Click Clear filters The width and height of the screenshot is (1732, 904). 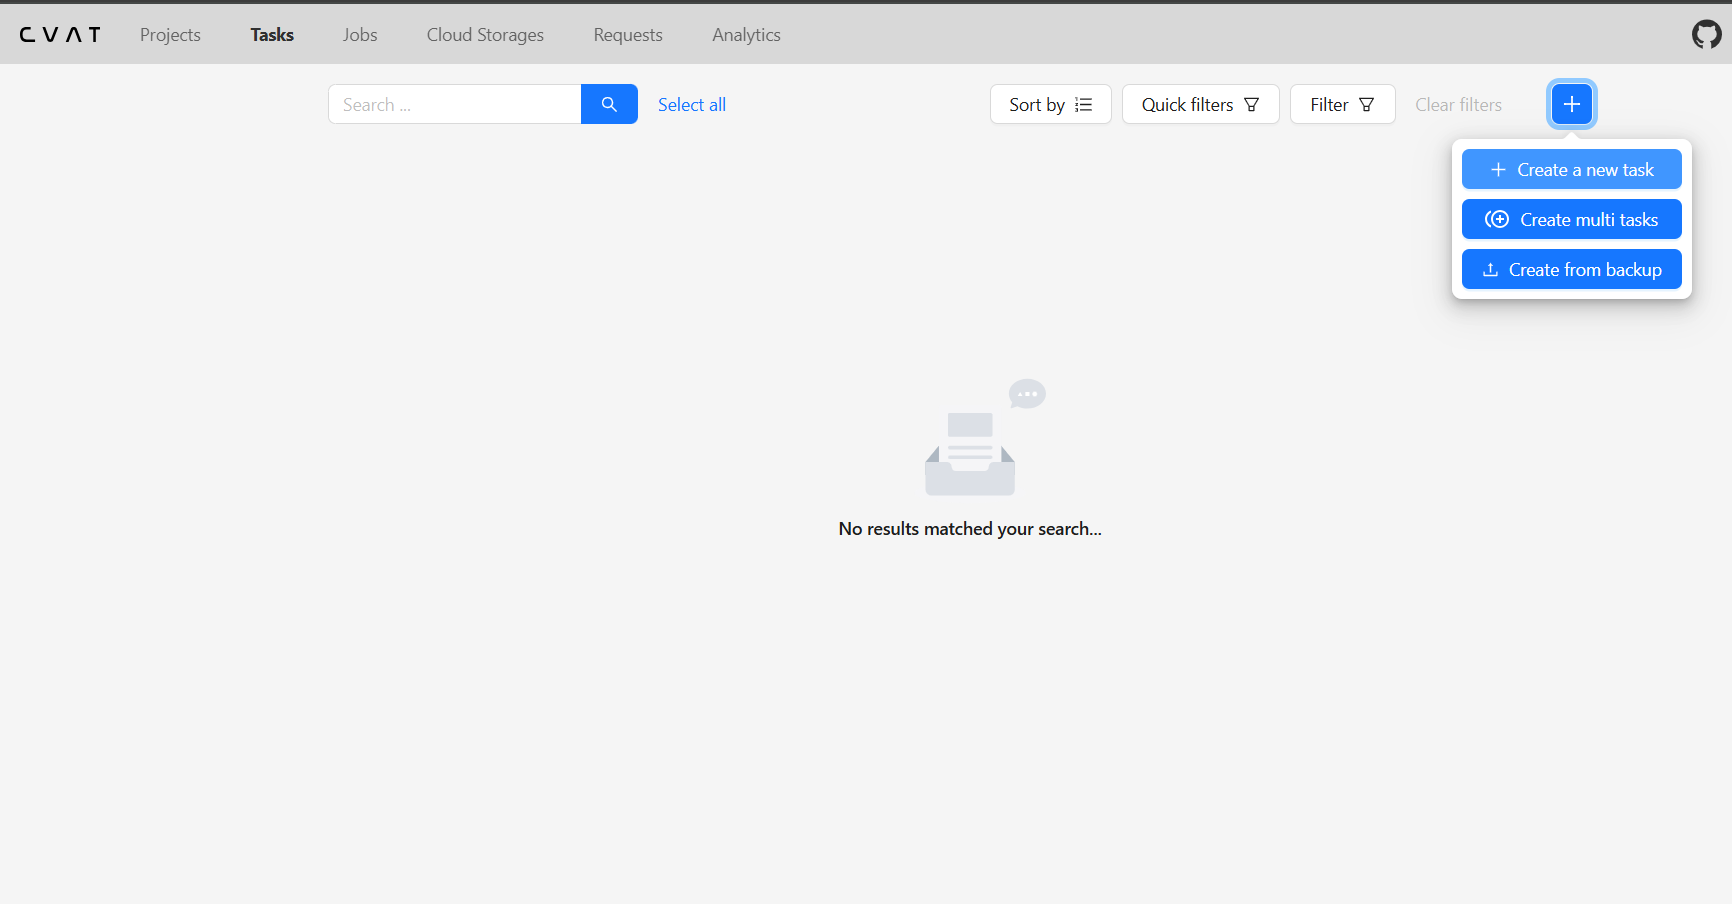(1458, 104)
